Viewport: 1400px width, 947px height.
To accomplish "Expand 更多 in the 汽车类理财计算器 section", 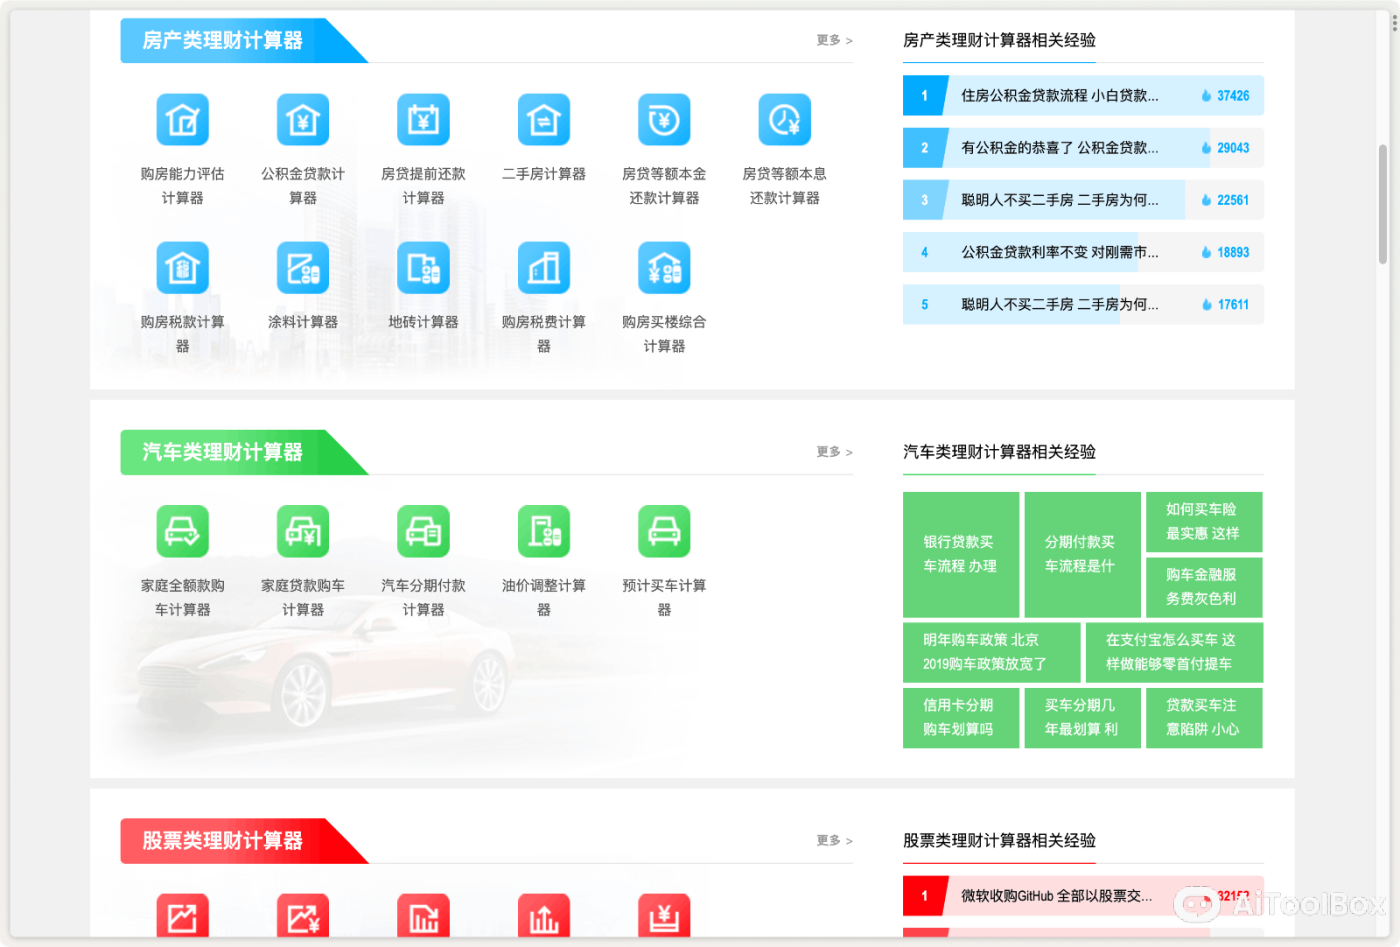I will 831,452.
